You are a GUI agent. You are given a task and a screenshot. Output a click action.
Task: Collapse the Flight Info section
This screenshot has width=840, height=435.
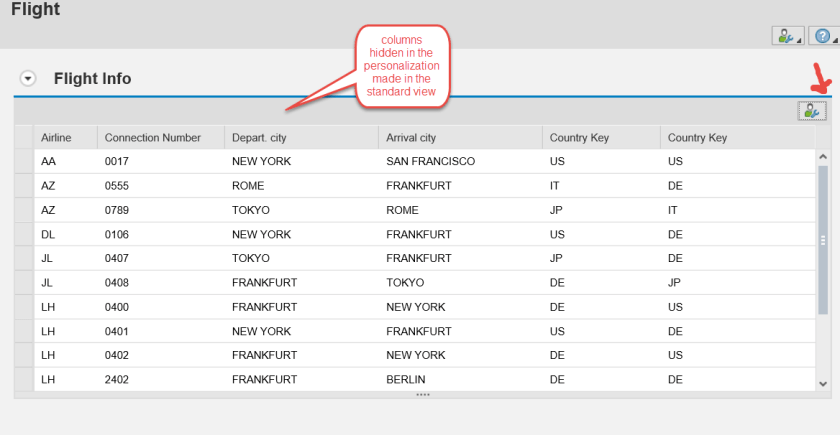(x=28, y=78)
